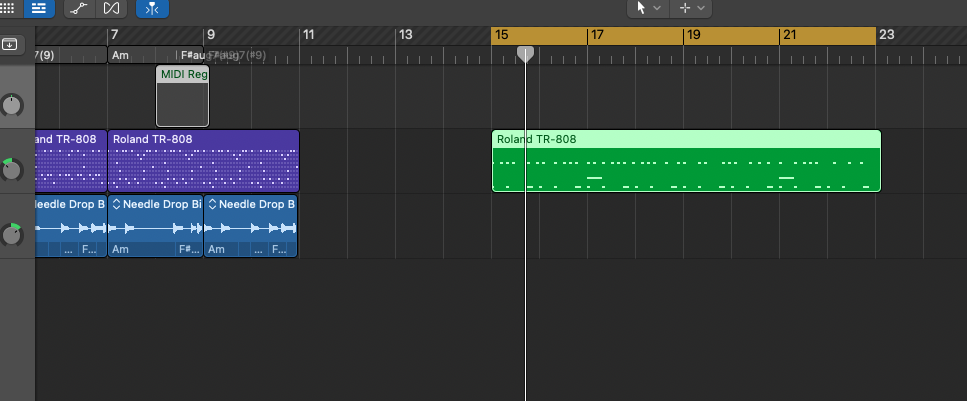Switch to the grid edit view button
Viewport: 967px width, 401px height.
(9, 8)
